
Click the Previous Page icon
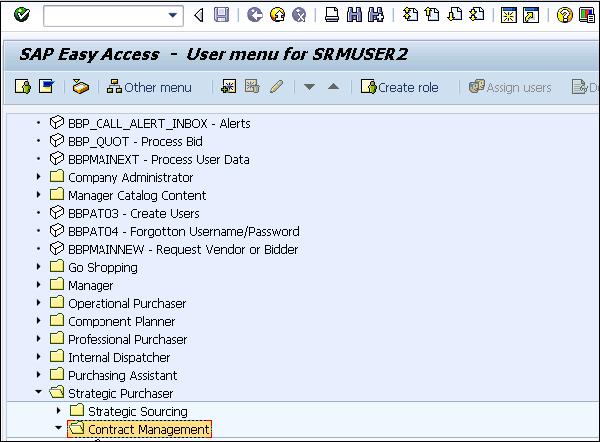(432, 15)
